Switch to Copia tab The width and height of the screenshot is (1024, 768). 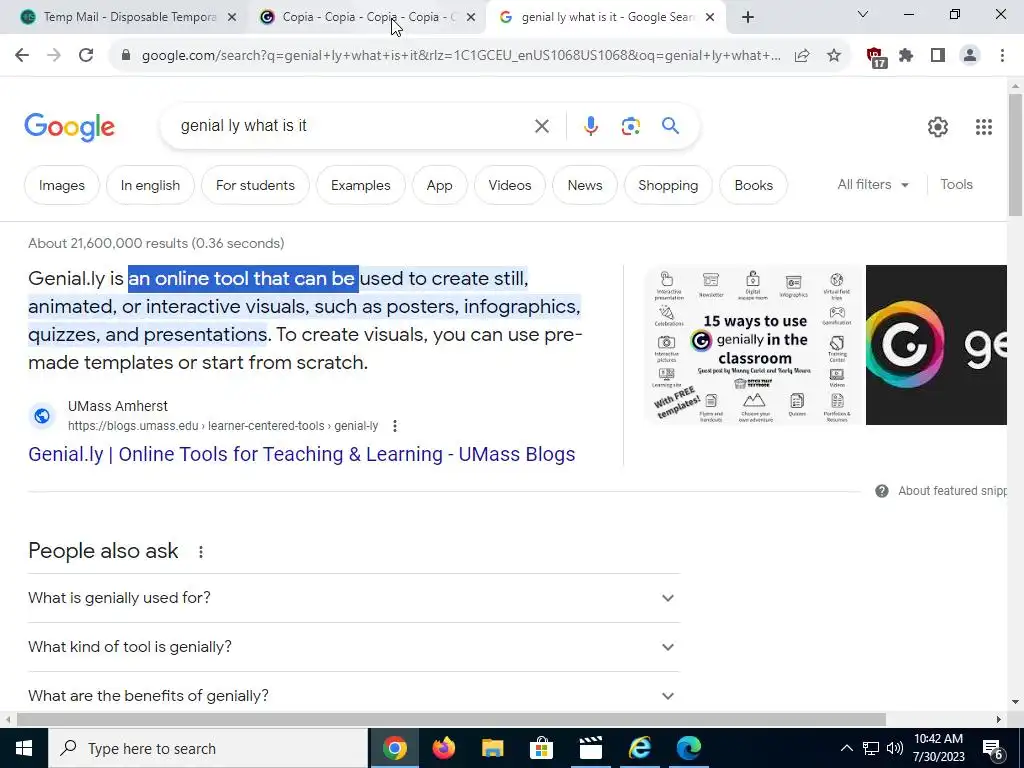coord(366,18)
